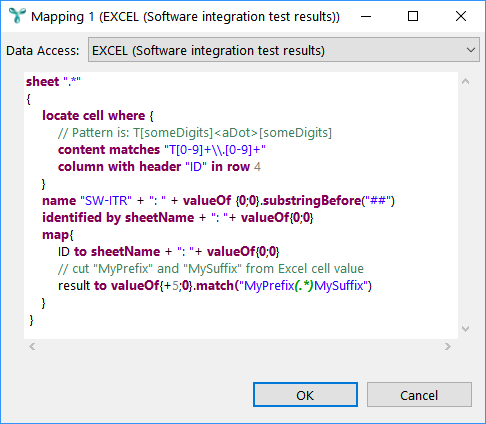This screenshot has height=424, width=486.
Task: Place cursor on 'identified by sheetName' line
Action: point(178,218)
